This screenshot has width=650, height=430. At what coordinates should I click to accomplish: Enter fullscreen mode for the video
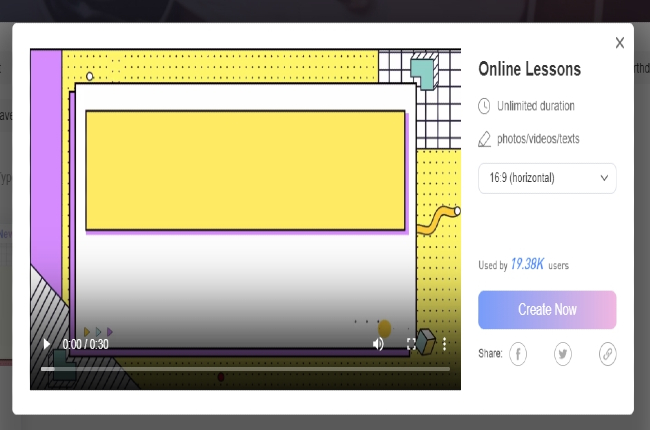tap(411, 344)
